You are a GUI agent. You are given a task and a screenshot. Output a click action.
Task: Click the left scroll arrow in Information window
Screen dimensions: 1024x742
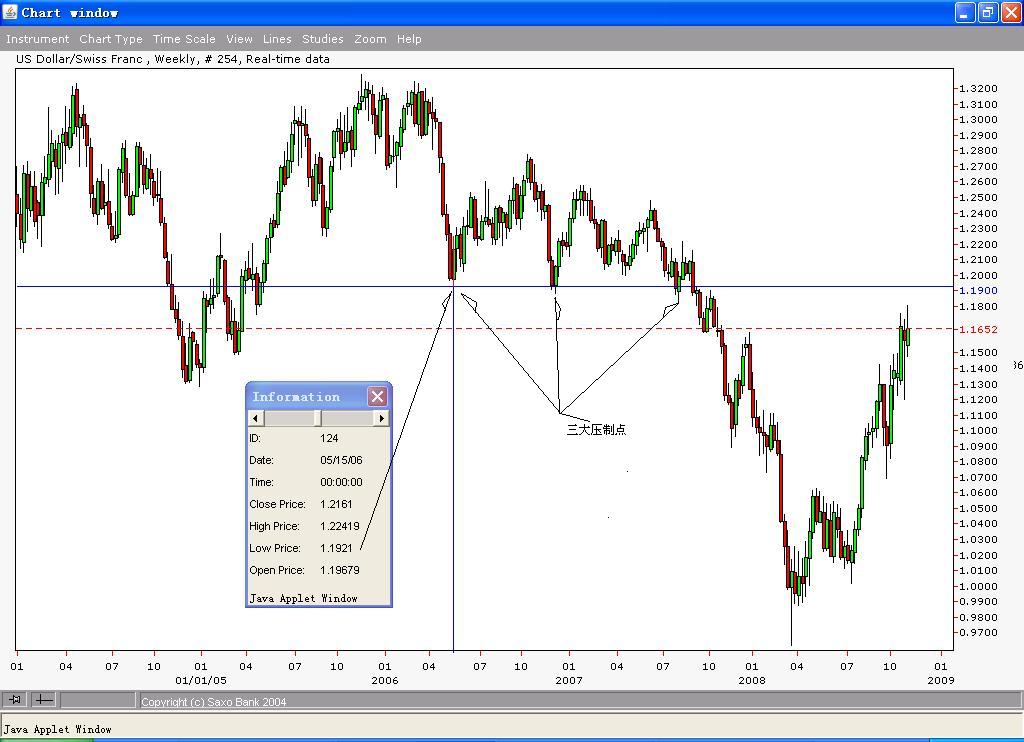point(256,418)
